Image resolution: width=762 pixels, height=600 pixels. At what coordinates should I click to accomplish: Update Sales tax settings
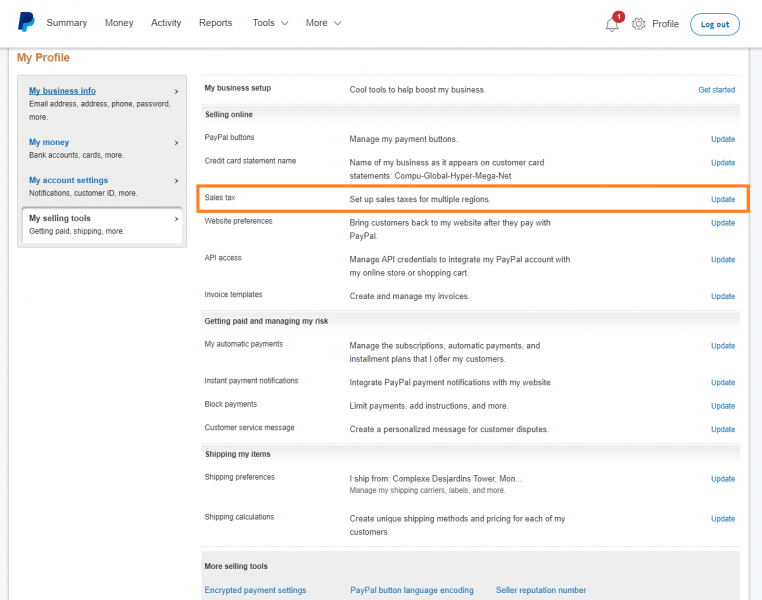coord(723,200)
